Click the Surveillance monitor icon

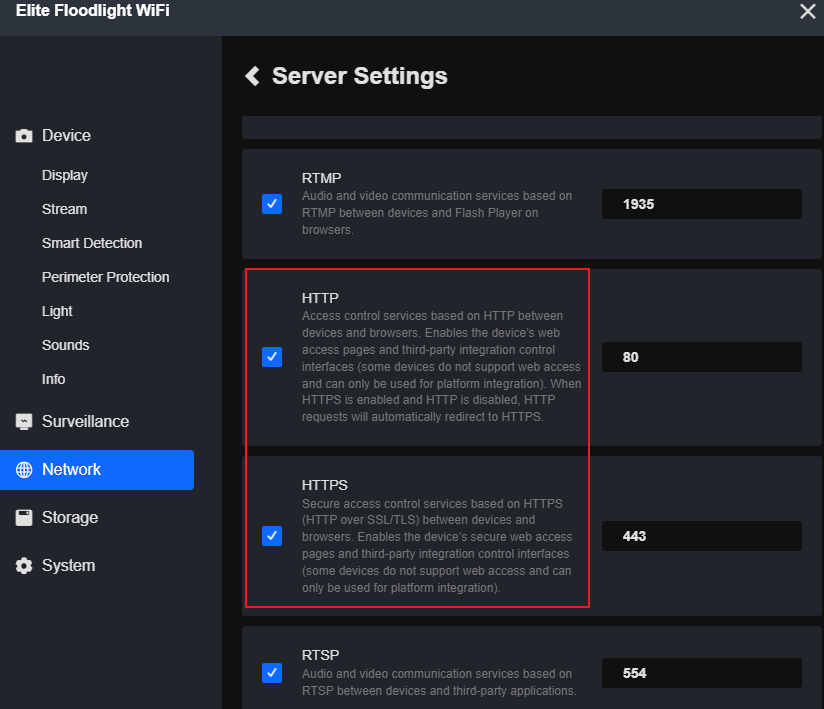[x=23, y=421]
